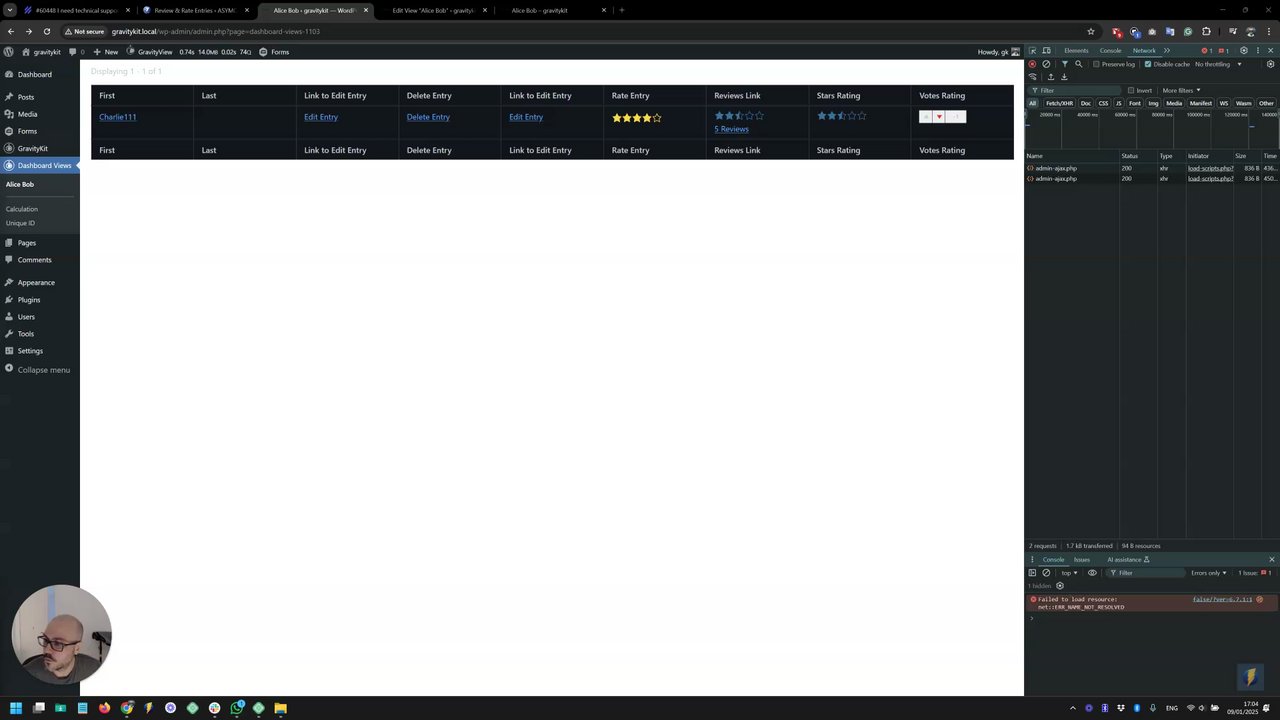
Task: Toggle the network filter funnel icon
Action: (x=1064, y=64)
